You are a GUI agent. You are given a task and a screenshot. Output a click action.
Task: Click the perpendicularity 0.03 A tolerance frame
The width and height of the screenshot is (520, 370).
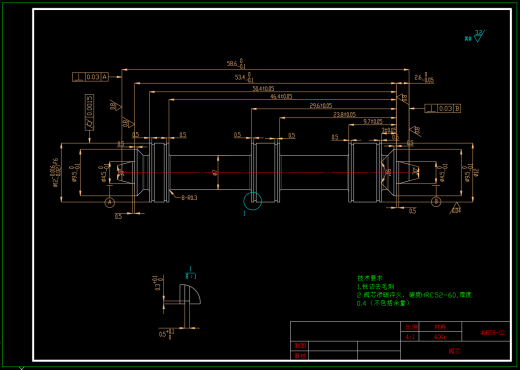click(x=90, y=77)
